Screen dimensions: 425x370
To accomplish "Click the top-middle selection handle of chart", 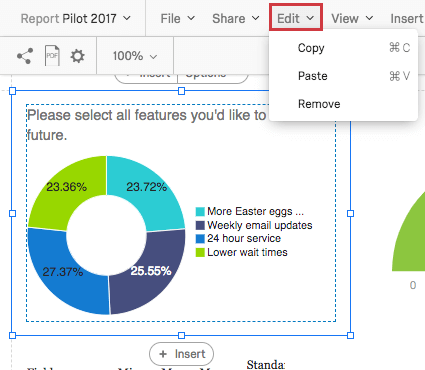I will coord(181,91).
